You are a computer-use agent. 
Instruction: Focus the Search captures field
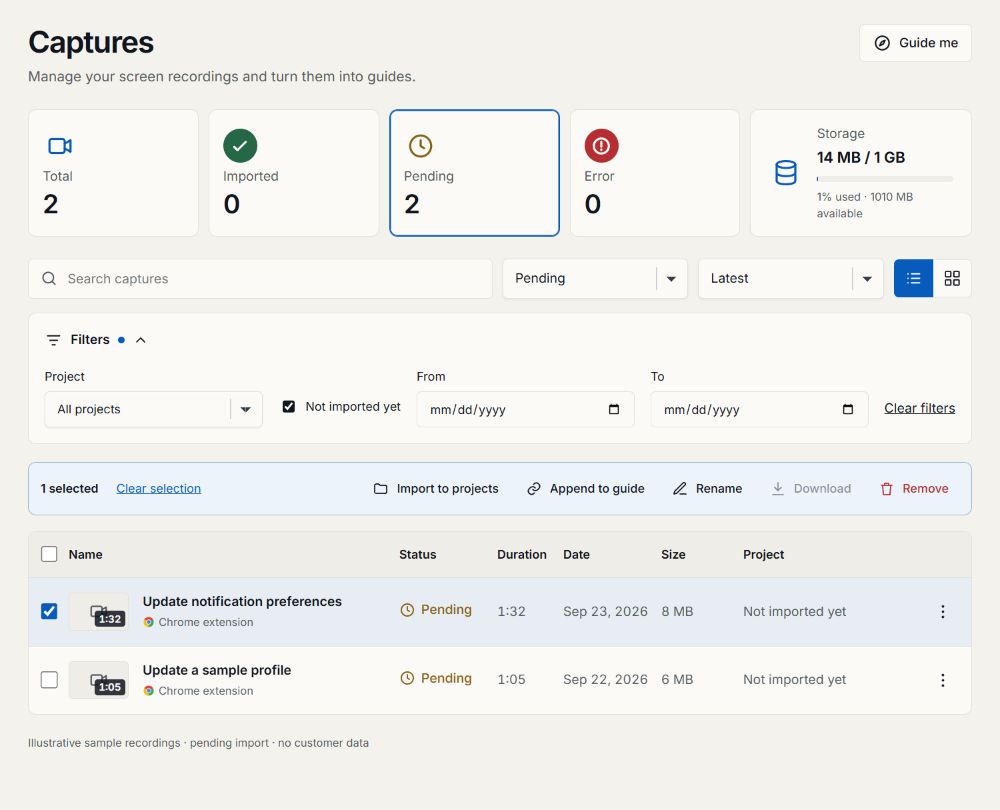(x=260, y=279)
